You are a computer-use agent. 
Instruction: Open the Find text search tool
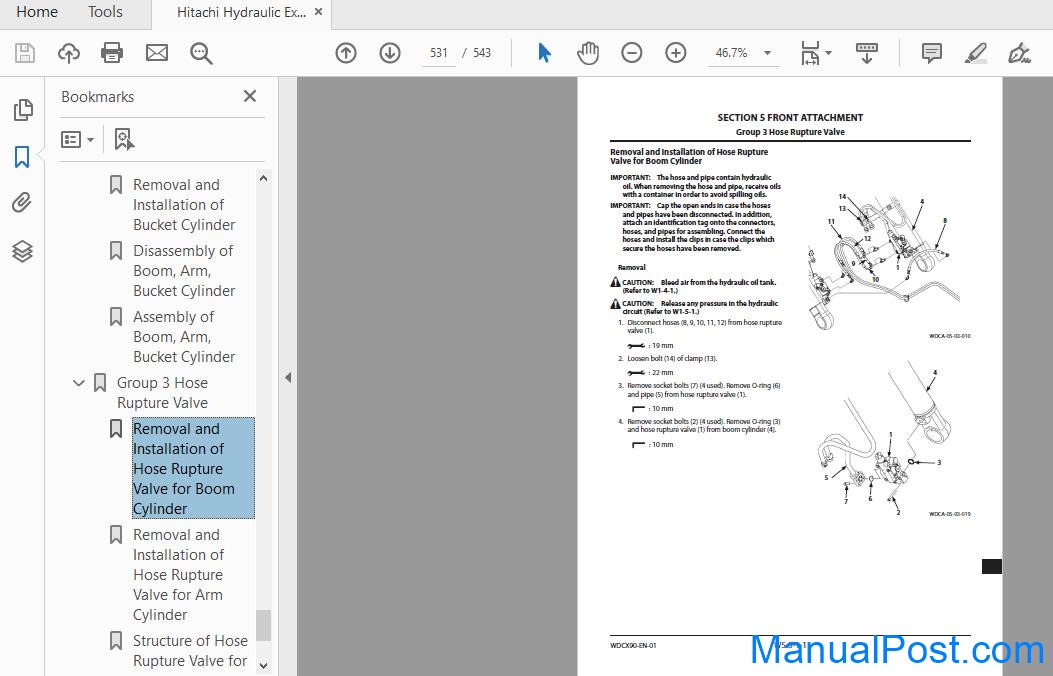201,53
